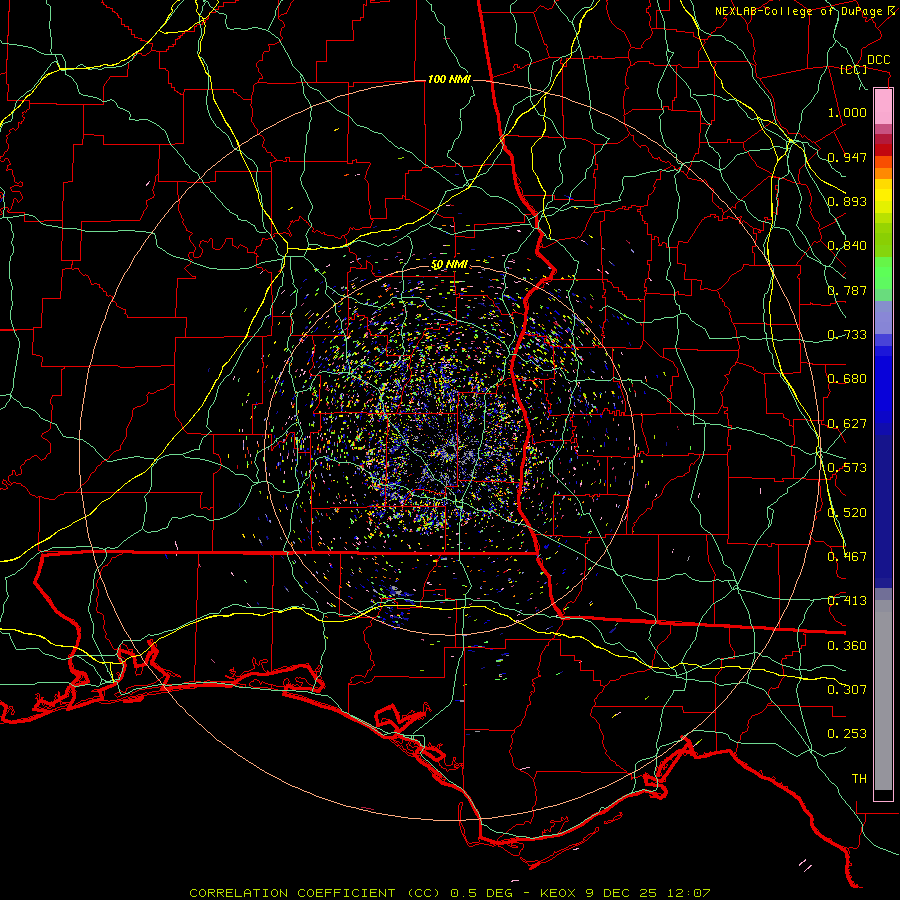This screenshot has width=900, height=900.
Task: Click the 0.520 scale value
Action: pos(847,513)
